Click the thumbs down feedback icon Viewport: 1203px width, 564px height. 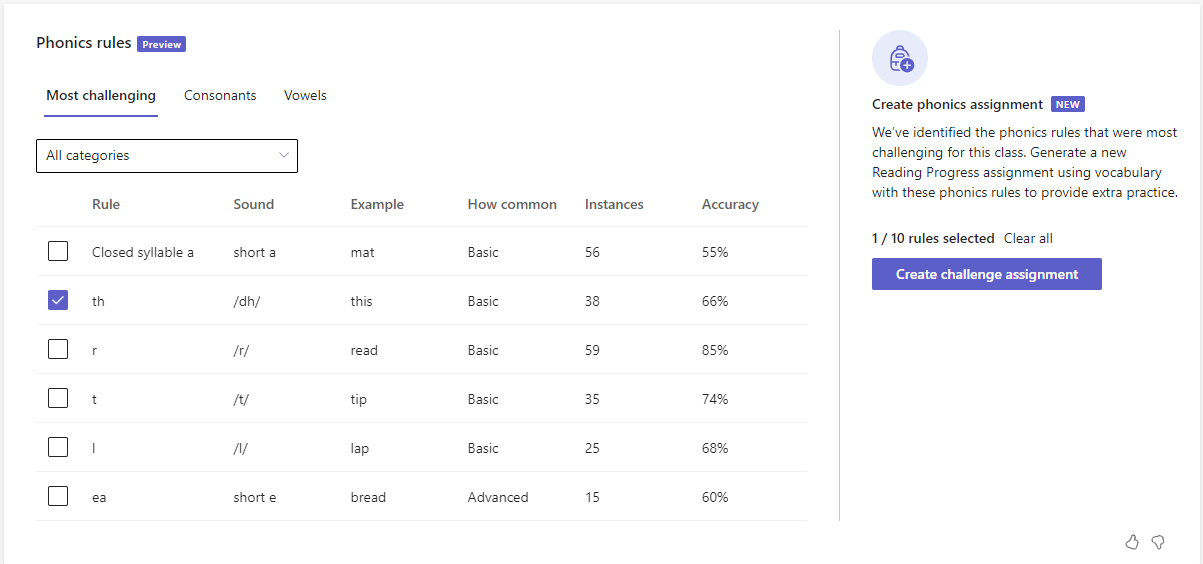pyautogui.click(x=1158, y=542)
